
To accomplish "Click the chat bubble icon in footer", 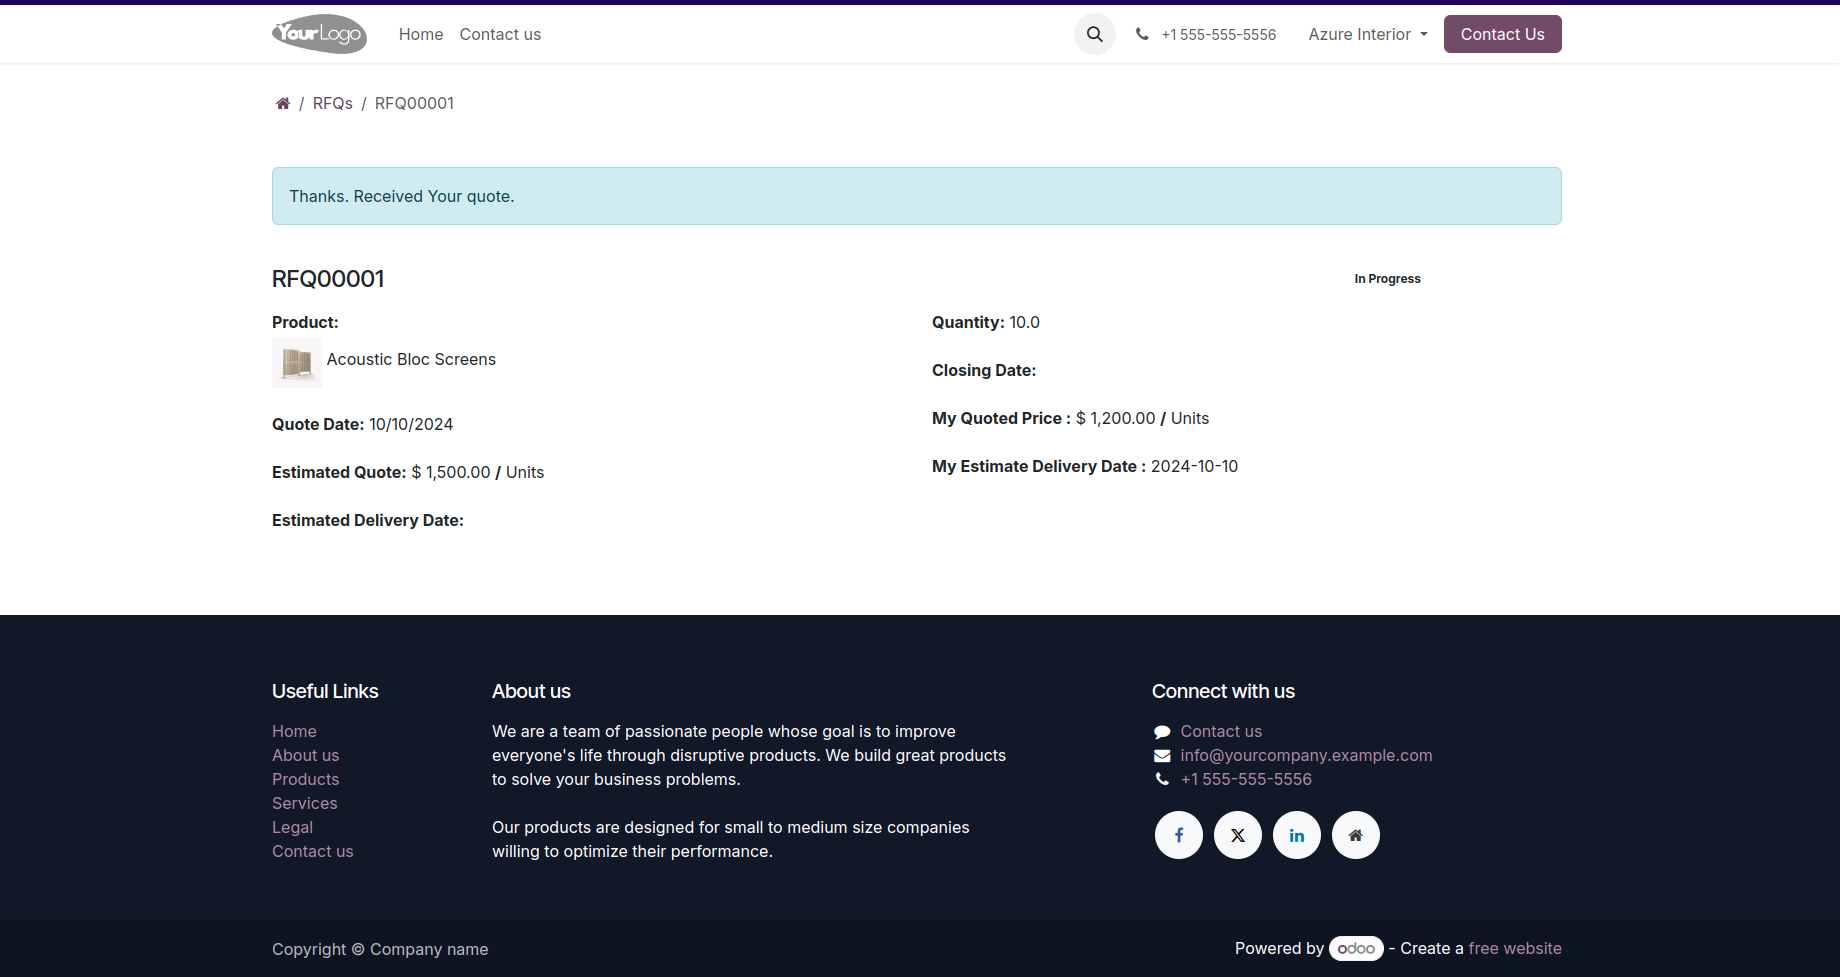I will (1162, 732).
